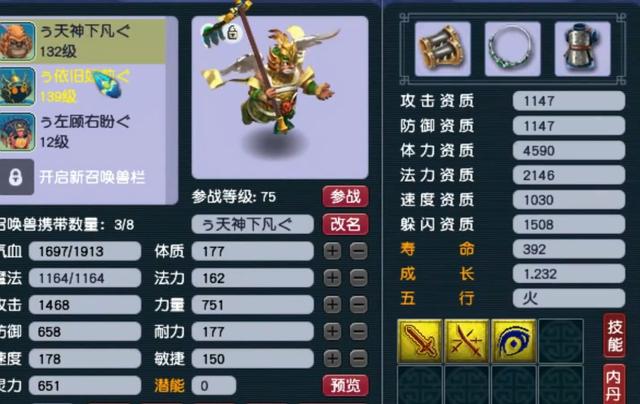
Task: Click the 参战 button
Action: (x=345, y=197)
